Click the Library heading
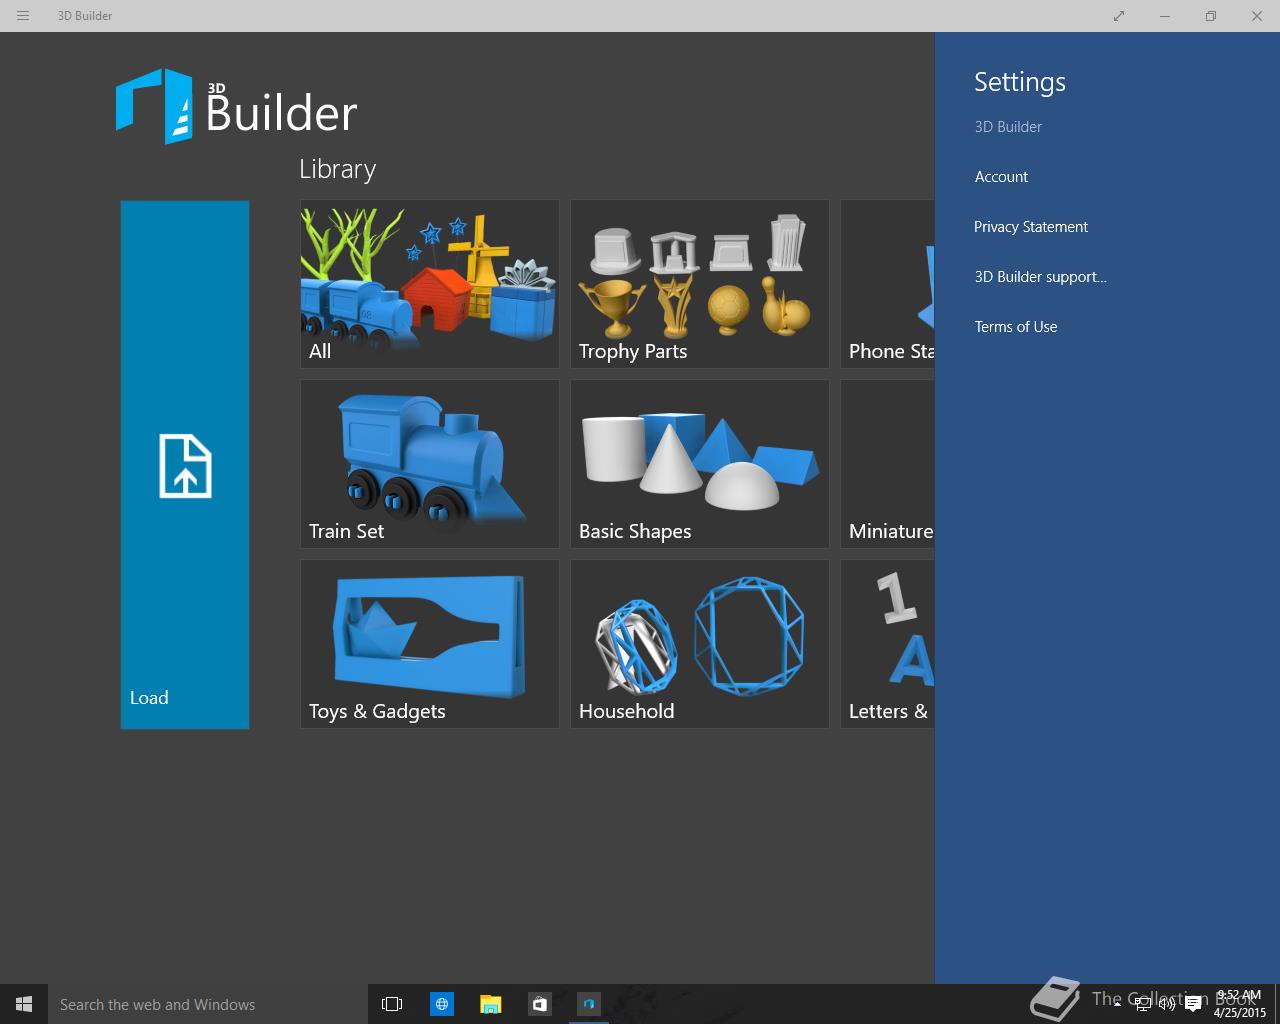Viewport: 1280px width, 1024px height. click(338, 170)
